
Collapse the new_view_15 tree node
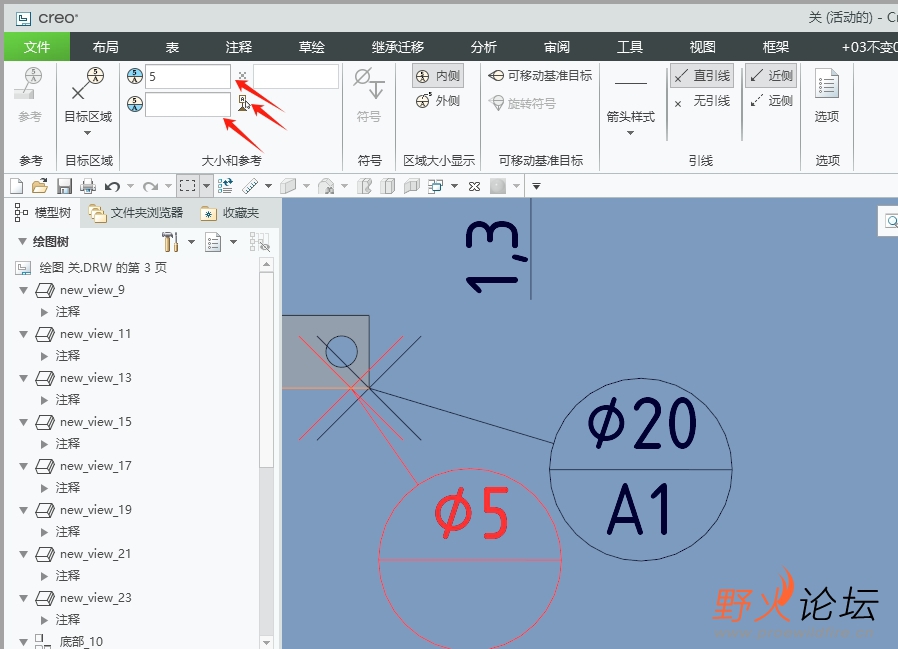pyautogui.click(x=23, y=422)
